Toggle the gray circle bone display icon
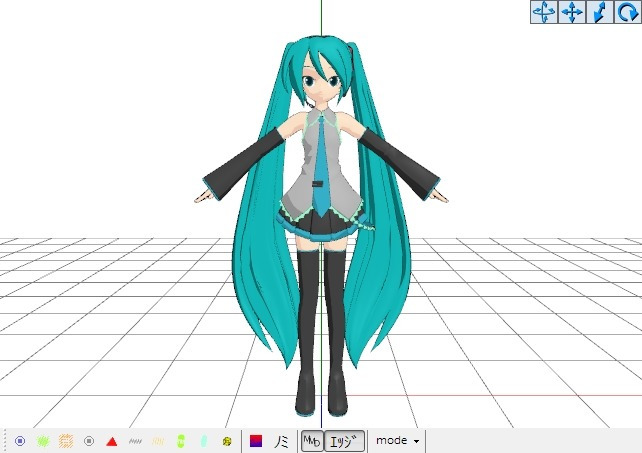 point(89,441)
